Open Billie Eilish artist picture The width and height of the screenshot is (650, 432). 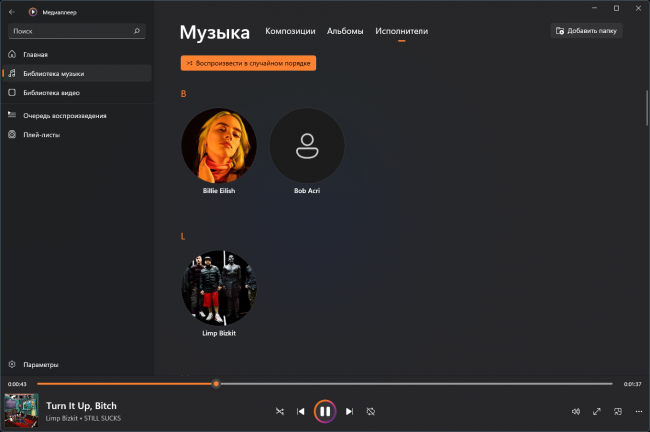tap(219, 146)
